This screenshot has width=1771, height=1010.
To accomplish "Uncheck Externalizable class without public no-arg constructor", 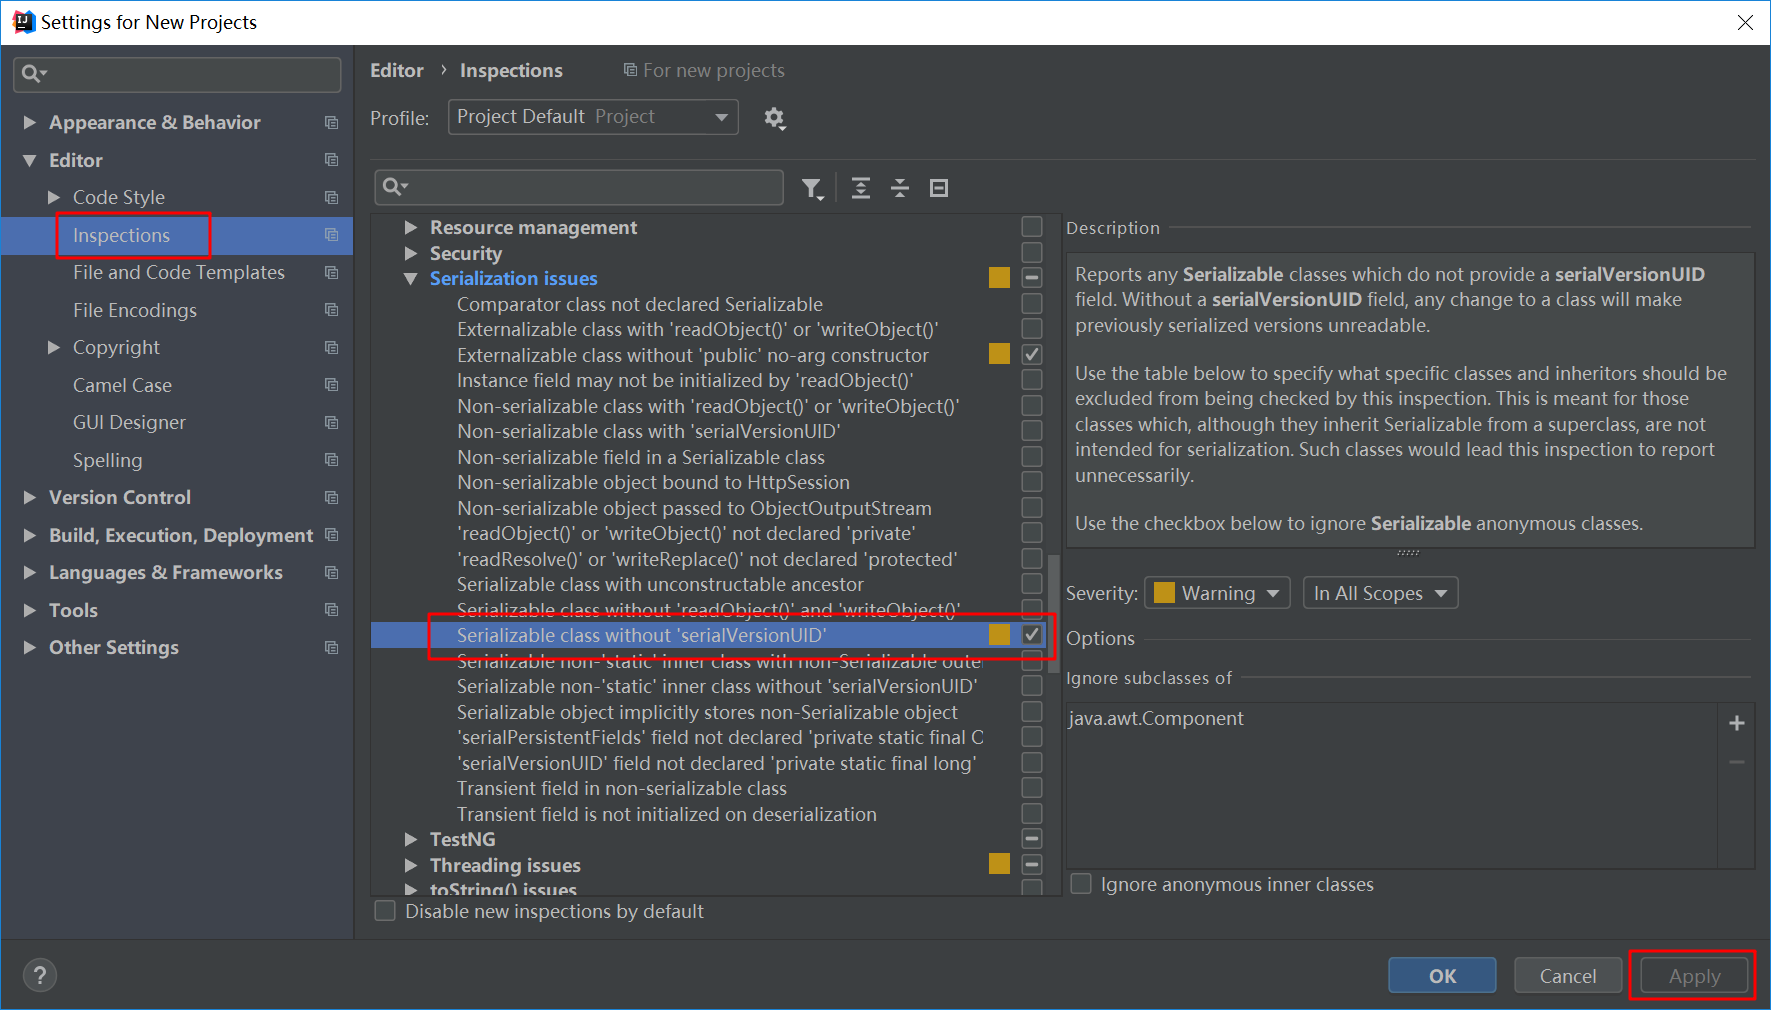I will [x=1032, y=354].
